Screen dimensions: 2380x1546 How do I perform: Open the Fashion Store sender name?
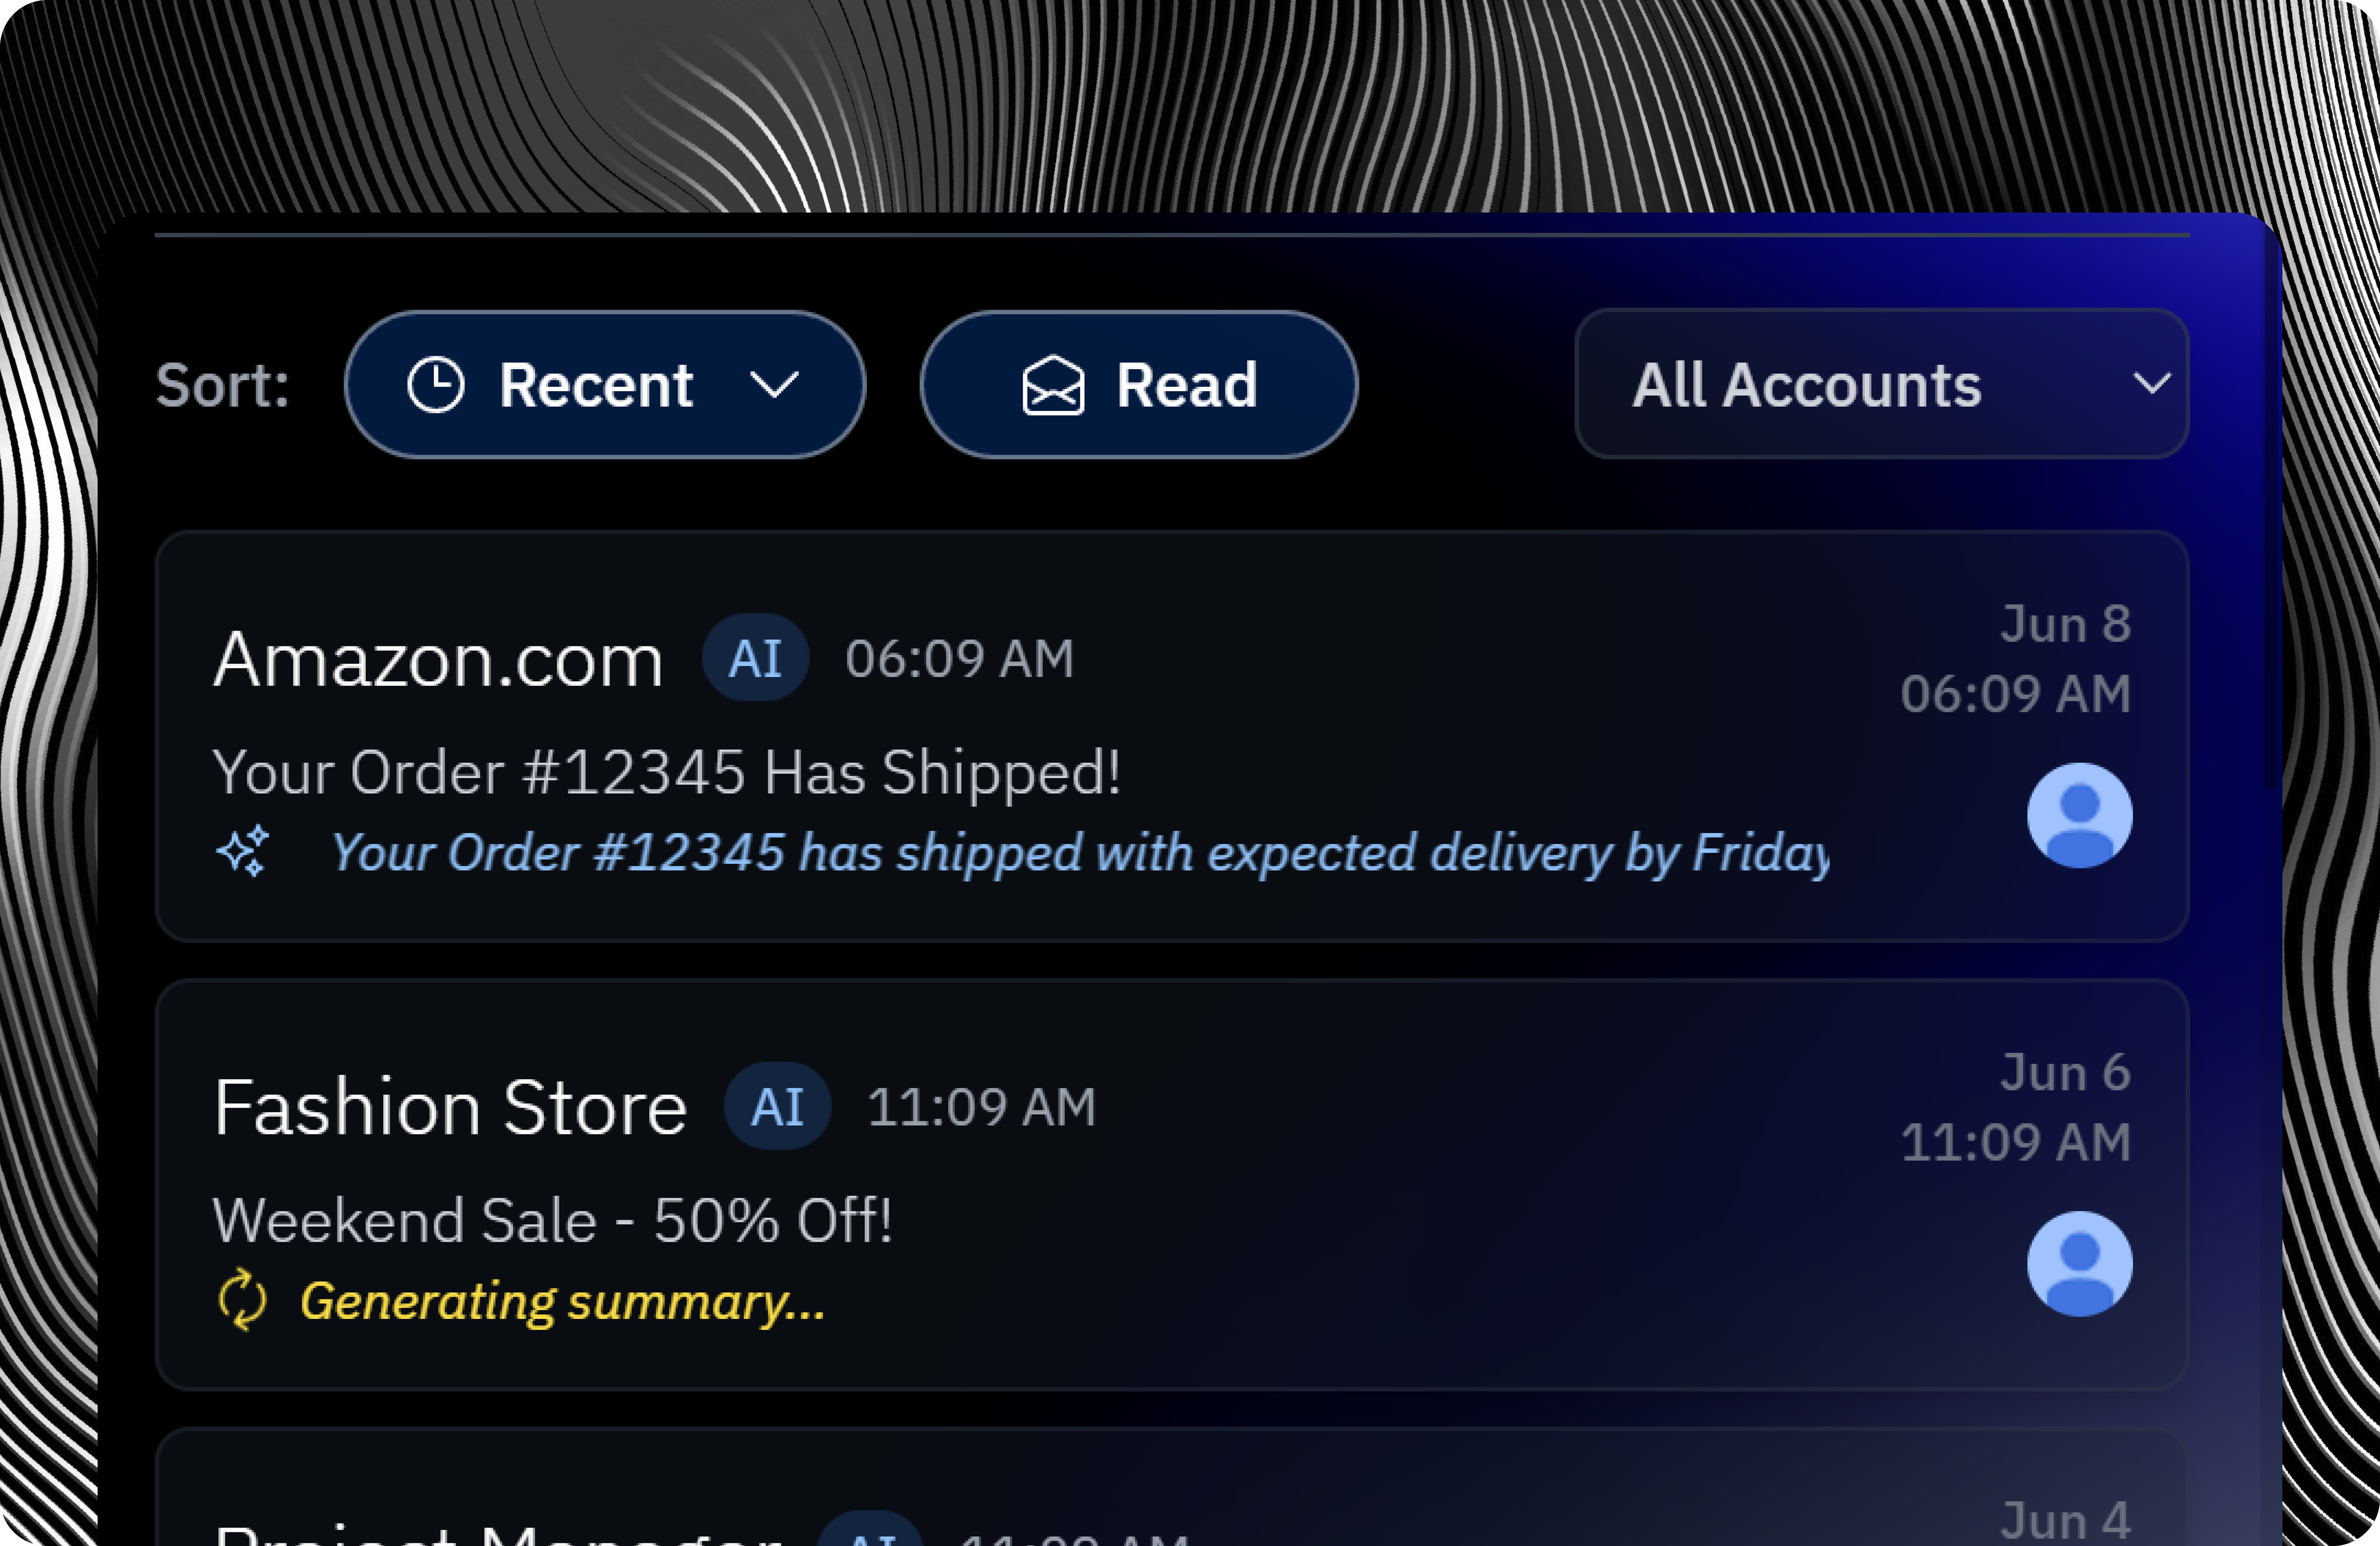click(x=450, y=1108)
